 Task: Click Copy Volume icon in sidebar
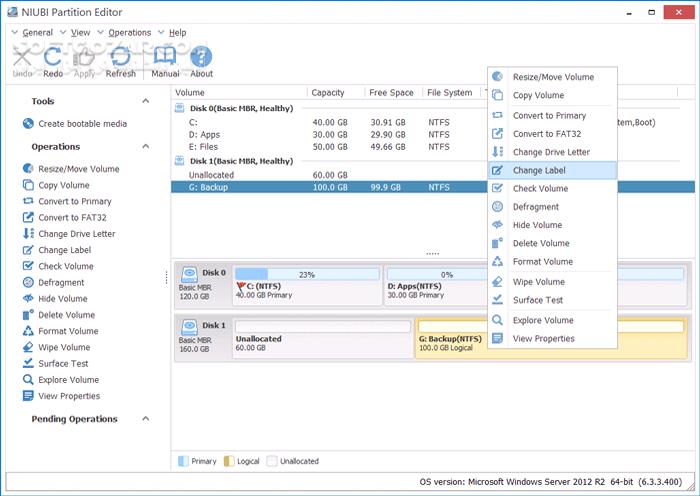(x=28, y=185)
